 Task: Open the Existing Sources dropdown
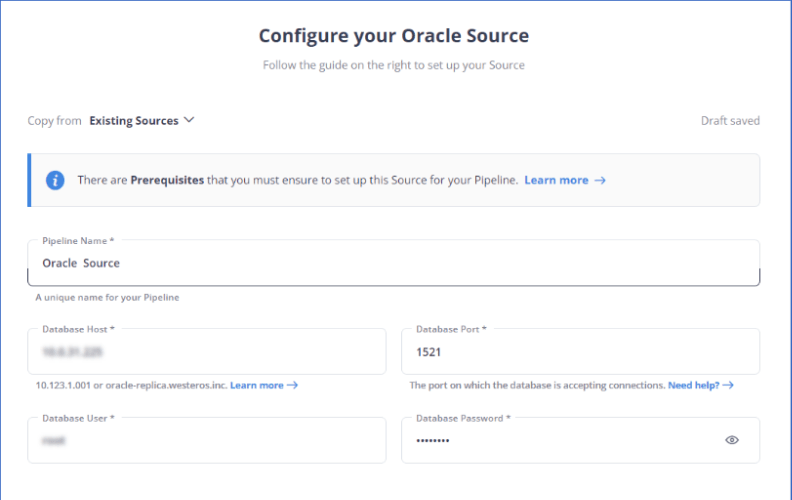coord(141,121)
